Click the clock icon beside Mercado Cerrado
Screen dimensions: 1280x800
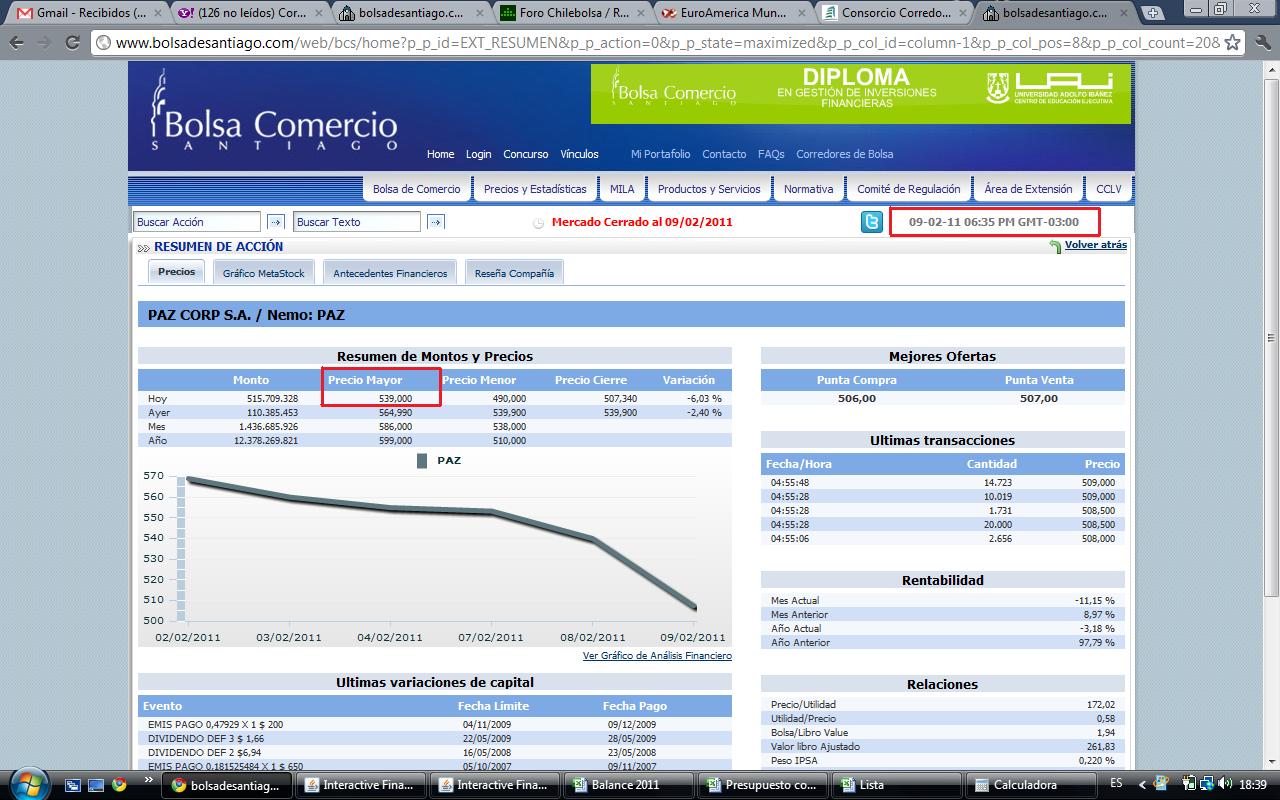coord(538,222)
